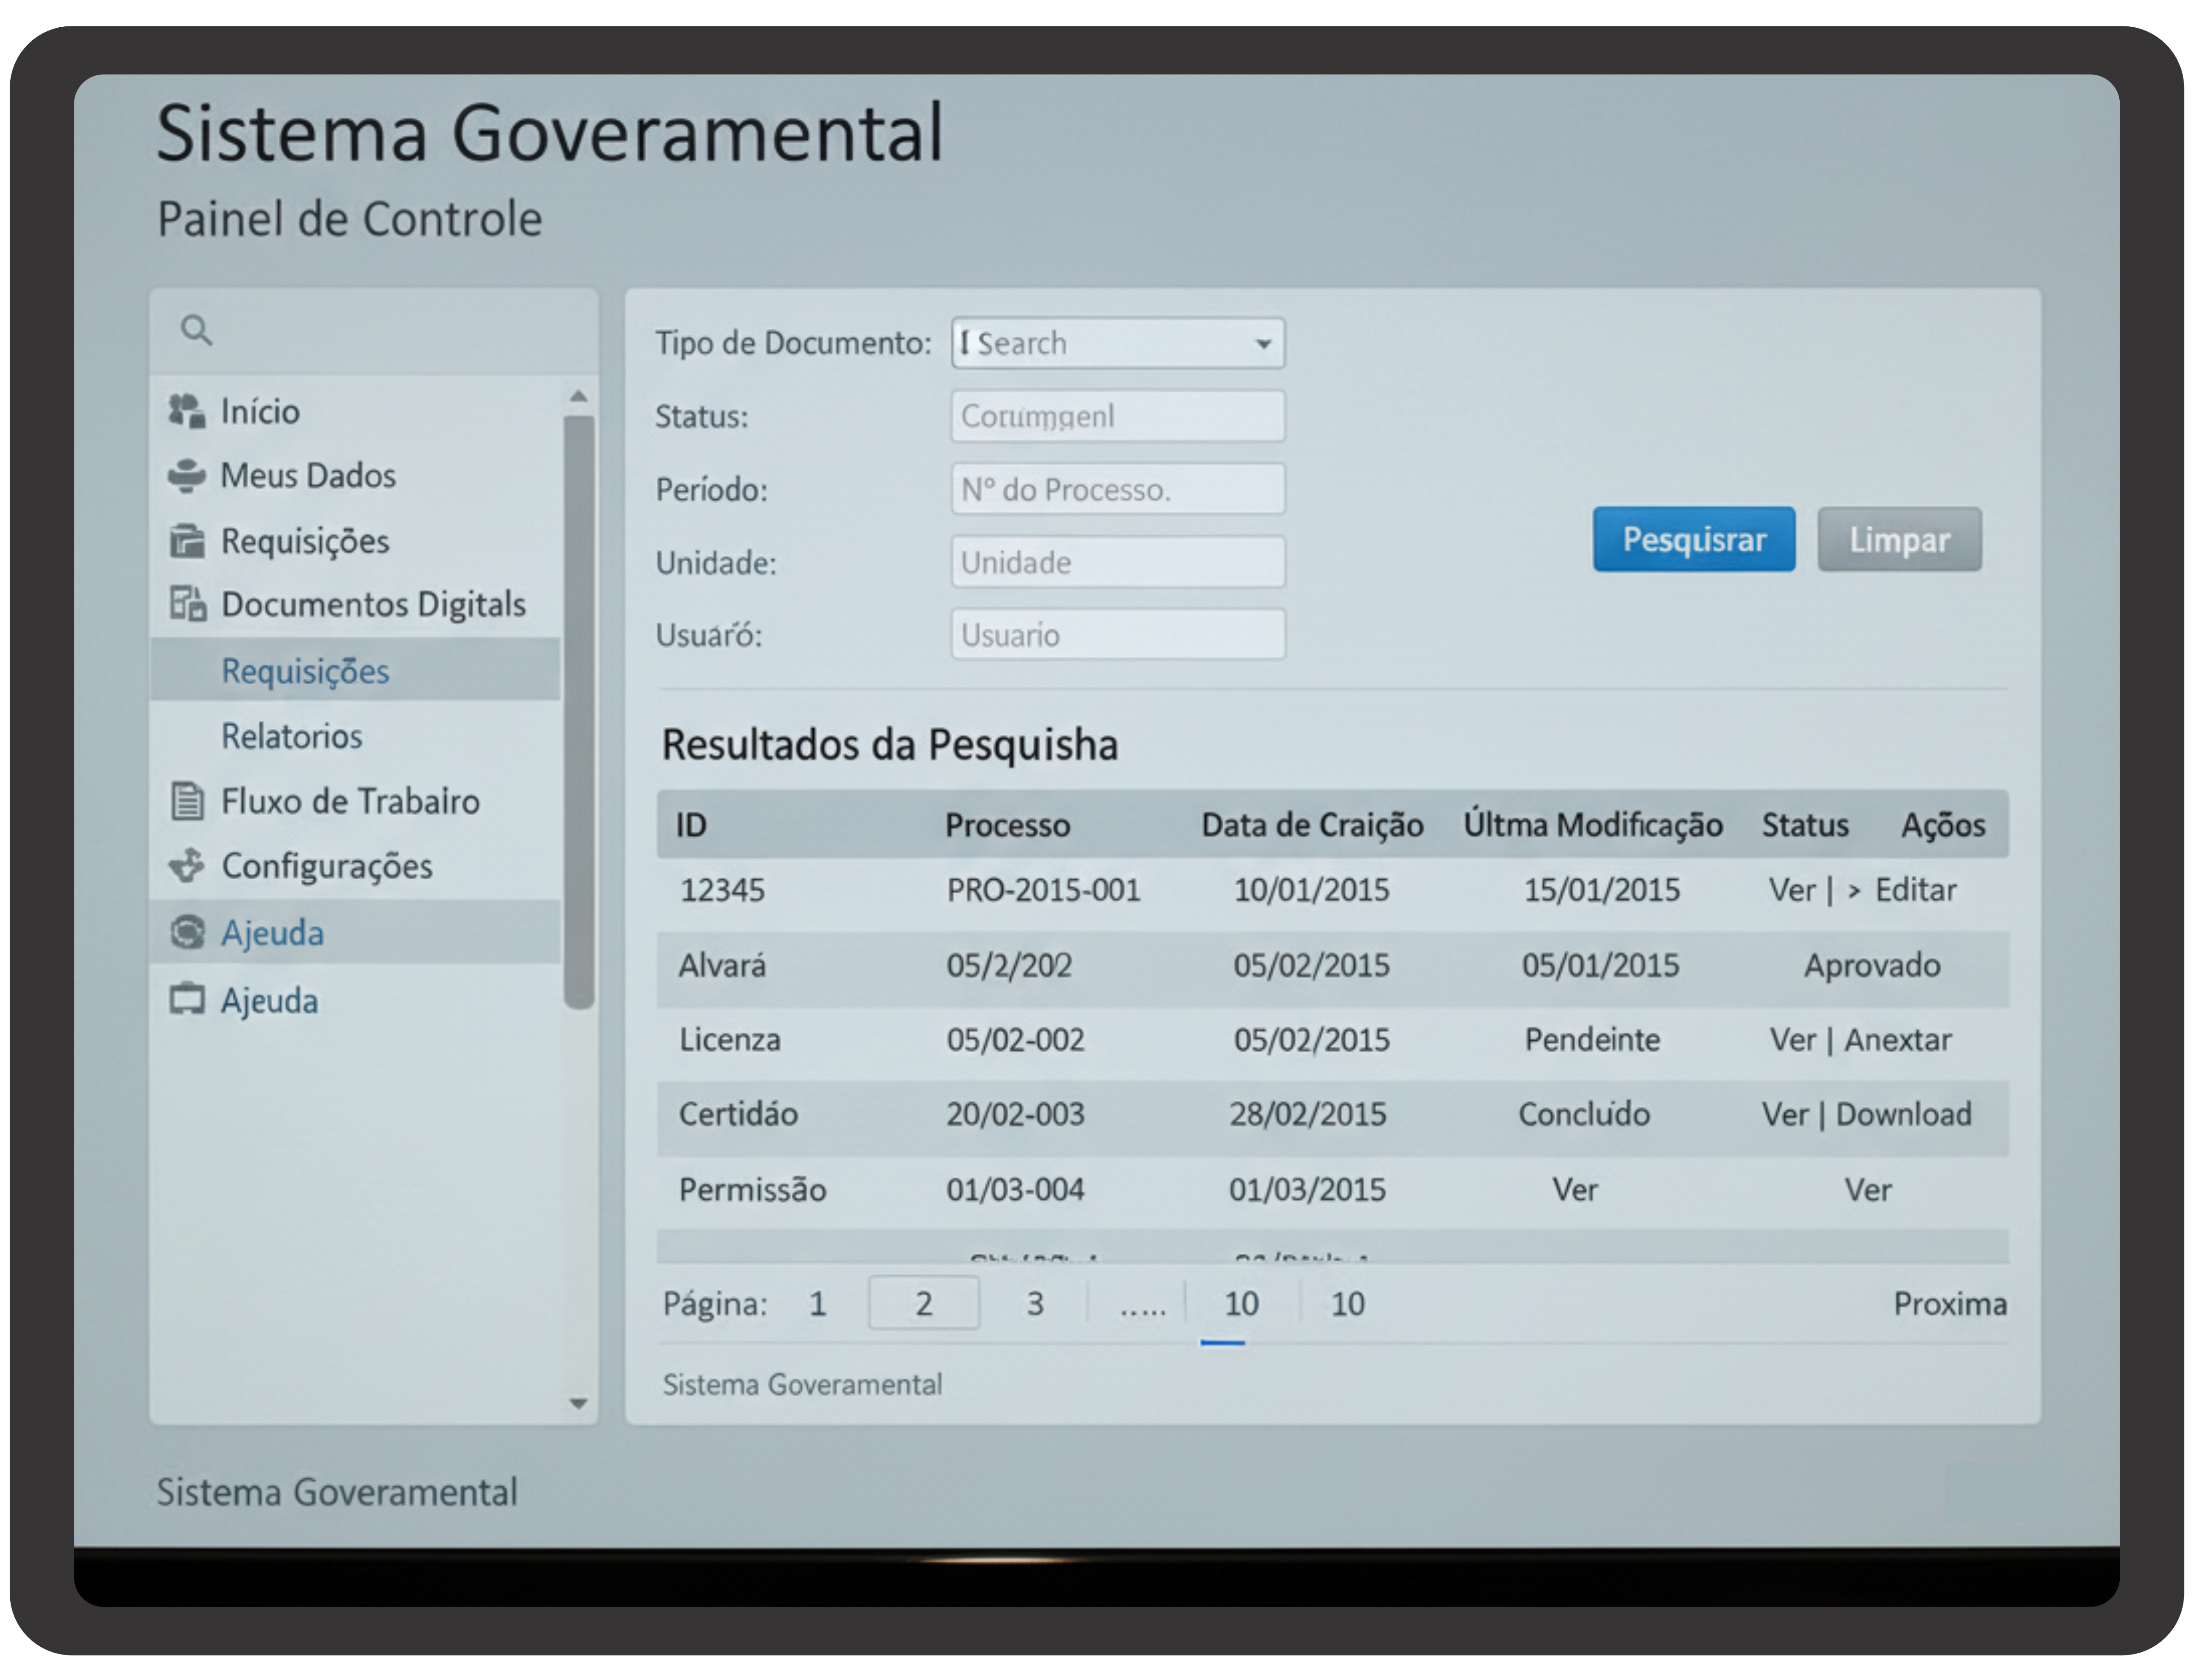Click the Proxima pagination link
This screenshot has width=2196, height=1680.
pos(1949,1304)
